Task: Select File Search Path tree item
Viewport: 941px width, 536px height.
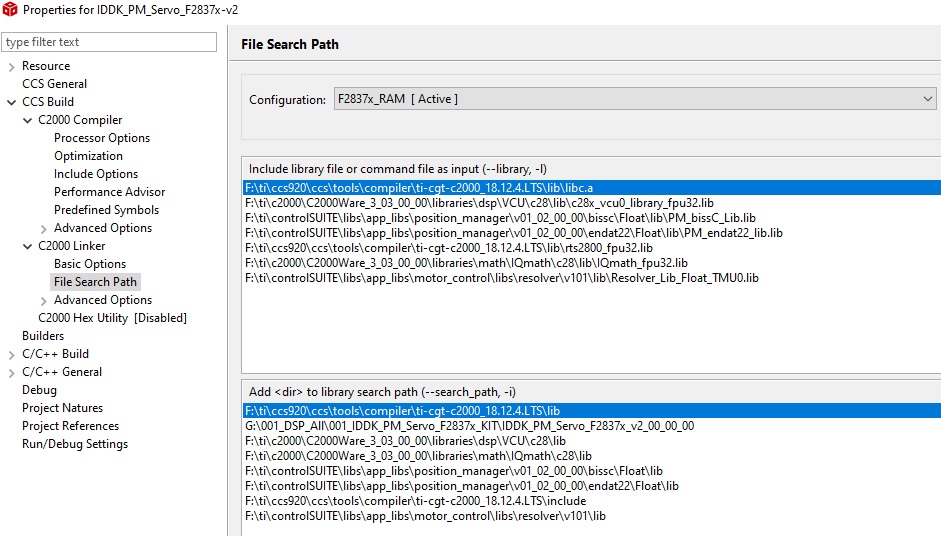Action: tap(95, 282)
